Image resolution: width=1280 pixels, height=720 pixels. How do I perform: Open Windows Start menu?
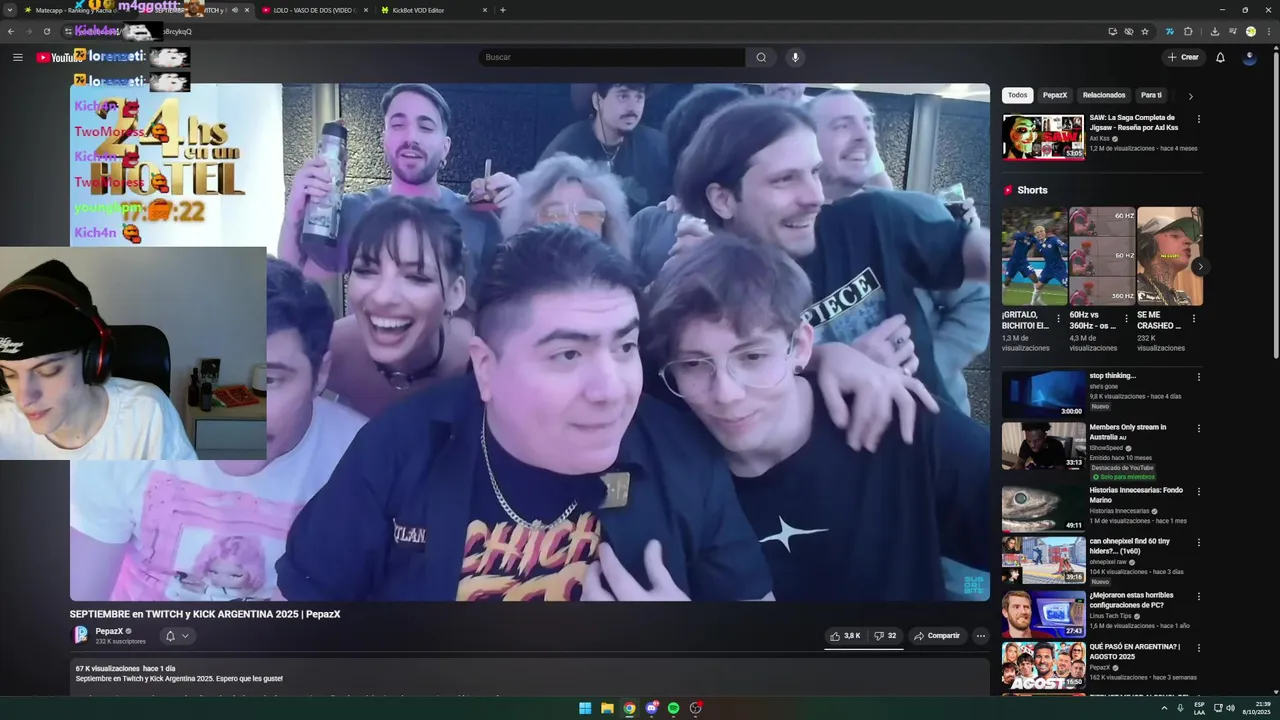[x=585, y=708]
